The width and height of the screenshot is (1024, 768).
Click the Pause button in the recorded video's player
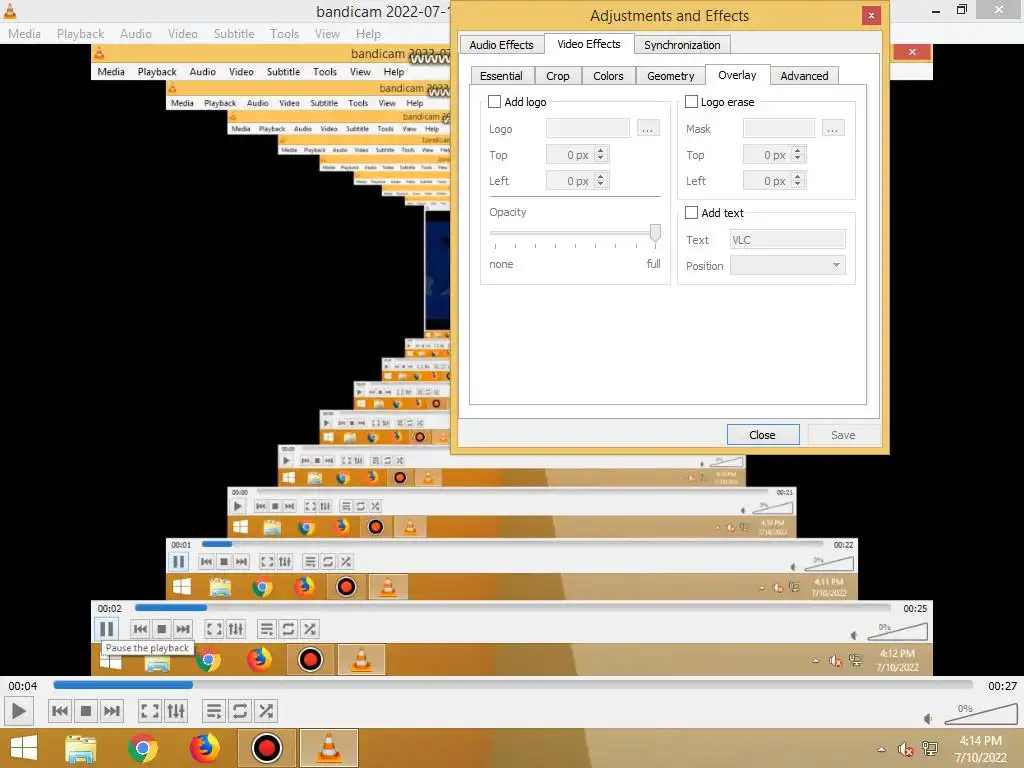(106, 629)
